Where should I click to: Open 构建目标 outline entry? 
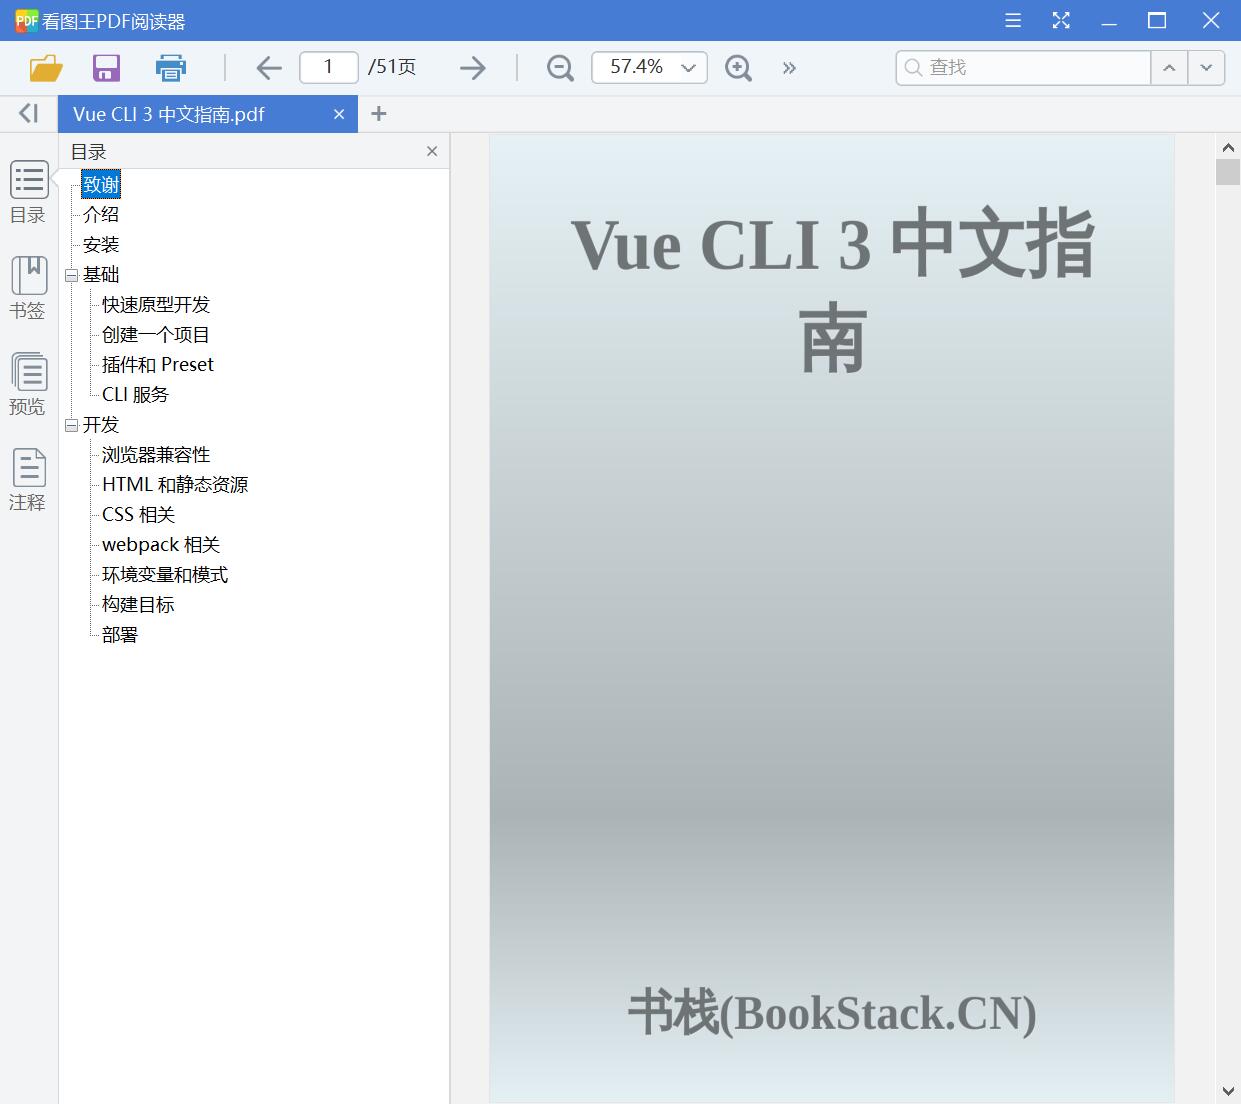point(138,604)
